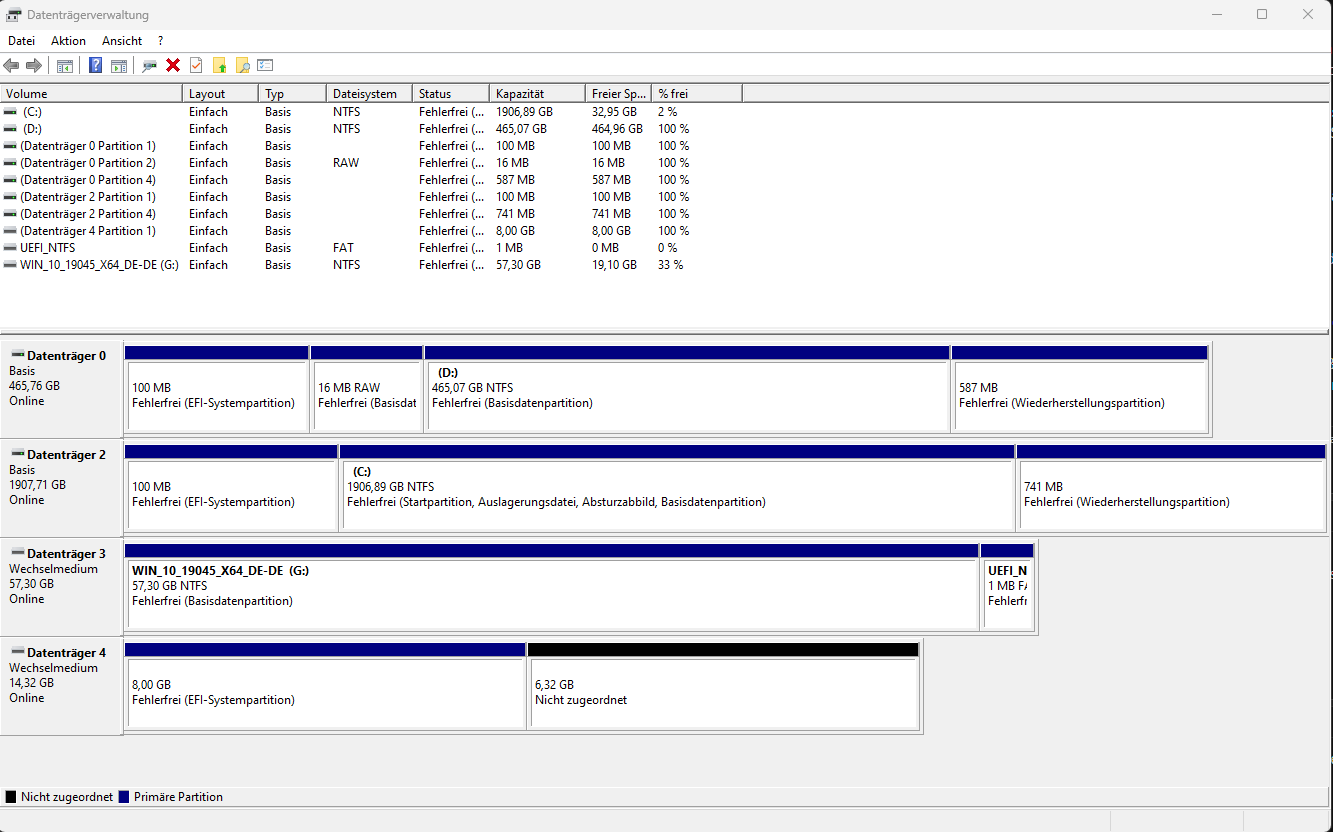Image resolution: width=1333 pixels, height=832 pixels.
Task: Click the Forward arrow toolbar icon
Action: [34, 65]
